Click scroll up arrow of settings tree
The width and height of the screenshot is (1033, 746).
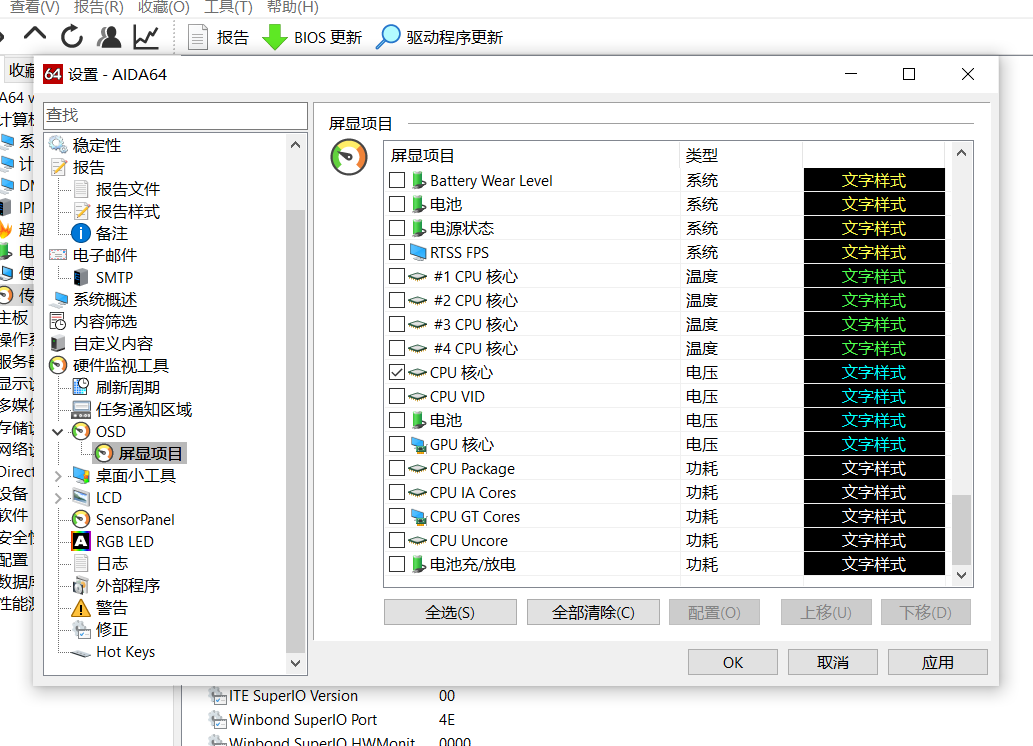click(295, 145)
